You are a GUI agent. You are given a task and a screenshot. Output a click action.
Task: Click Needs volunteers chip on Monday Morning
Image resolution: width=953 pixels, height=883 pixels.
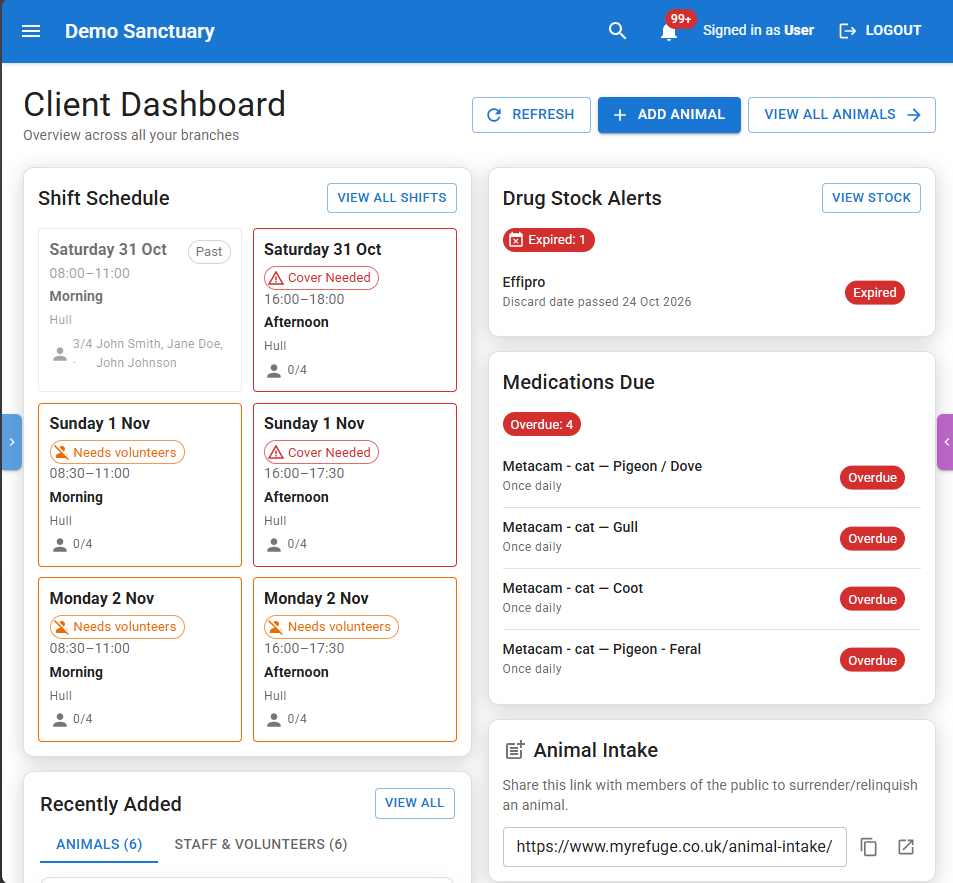pyautogui.click(x=117, y=627)
